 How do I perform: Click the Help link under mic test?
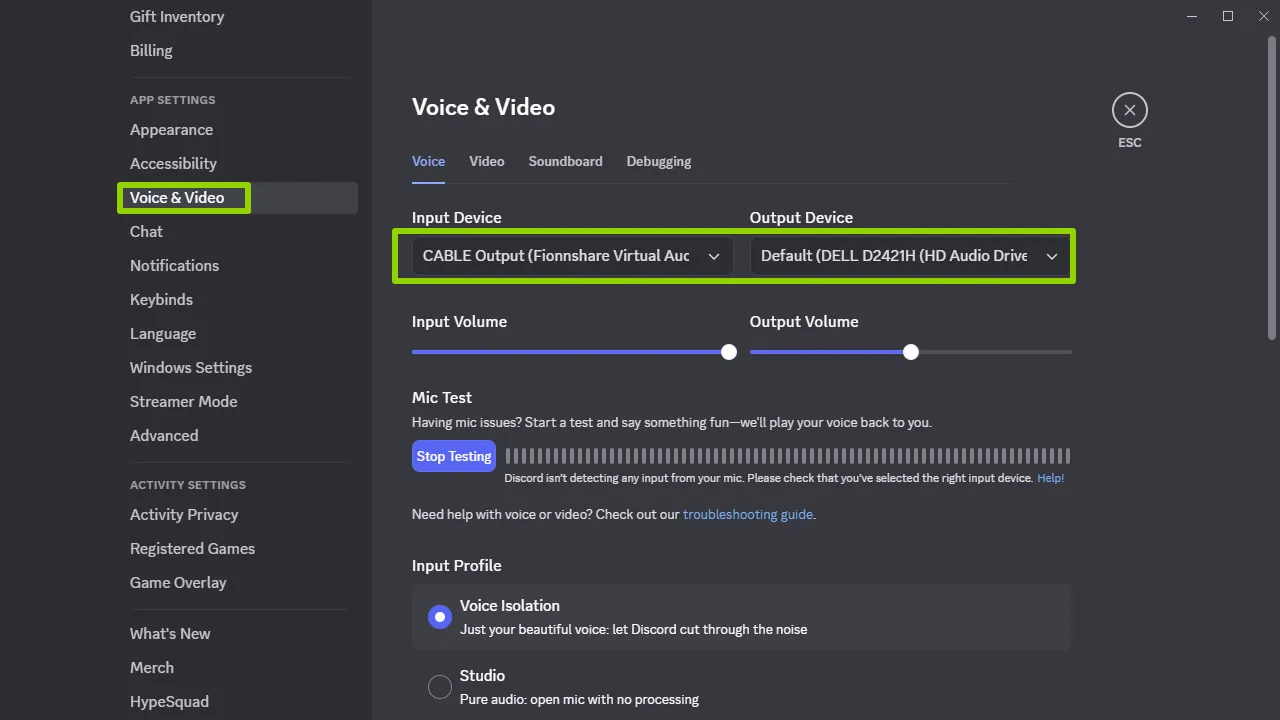(1050, 478)
